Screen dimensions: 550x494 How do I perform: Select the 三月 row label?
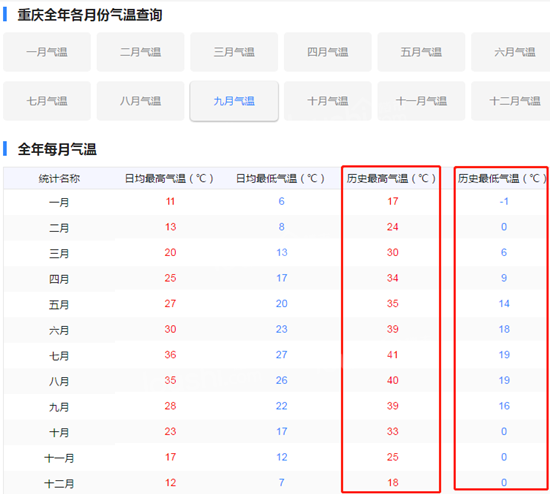59,254
